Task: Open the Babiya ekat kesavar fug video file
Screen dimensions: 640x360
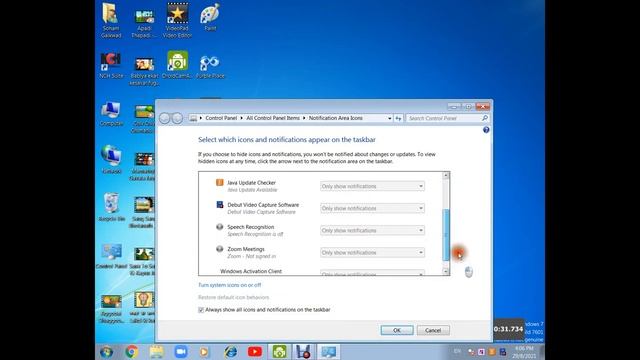Action: point(144,71)
